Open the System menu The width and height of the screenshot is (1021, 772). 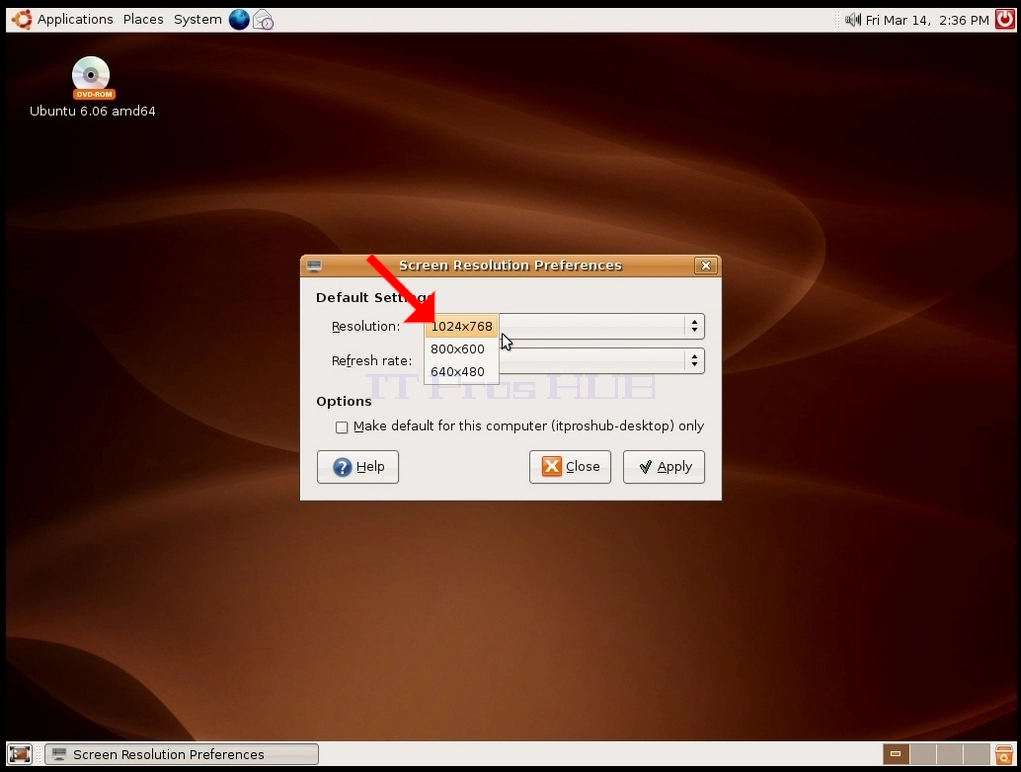point(198,20)
